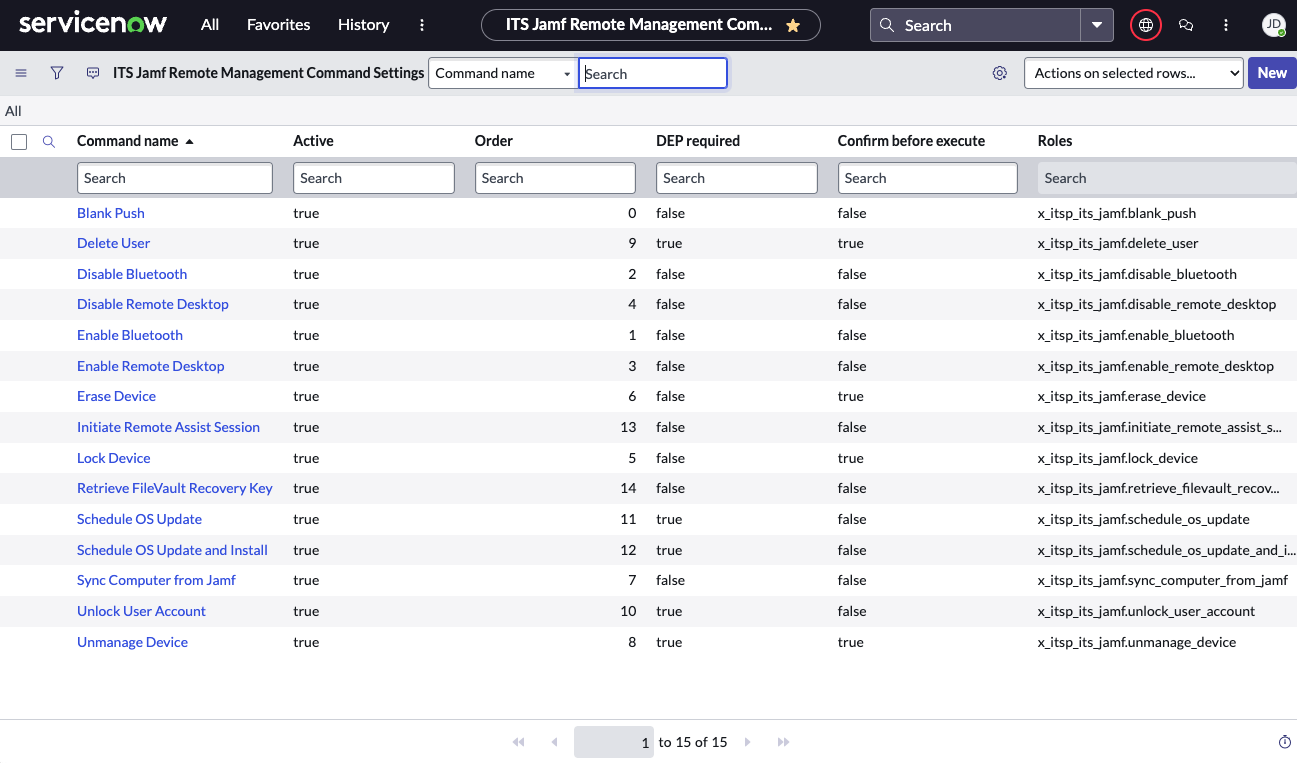Toggle favorite star on the title pill
This screenshot has height=763, width=1297.
coord(793,25)
